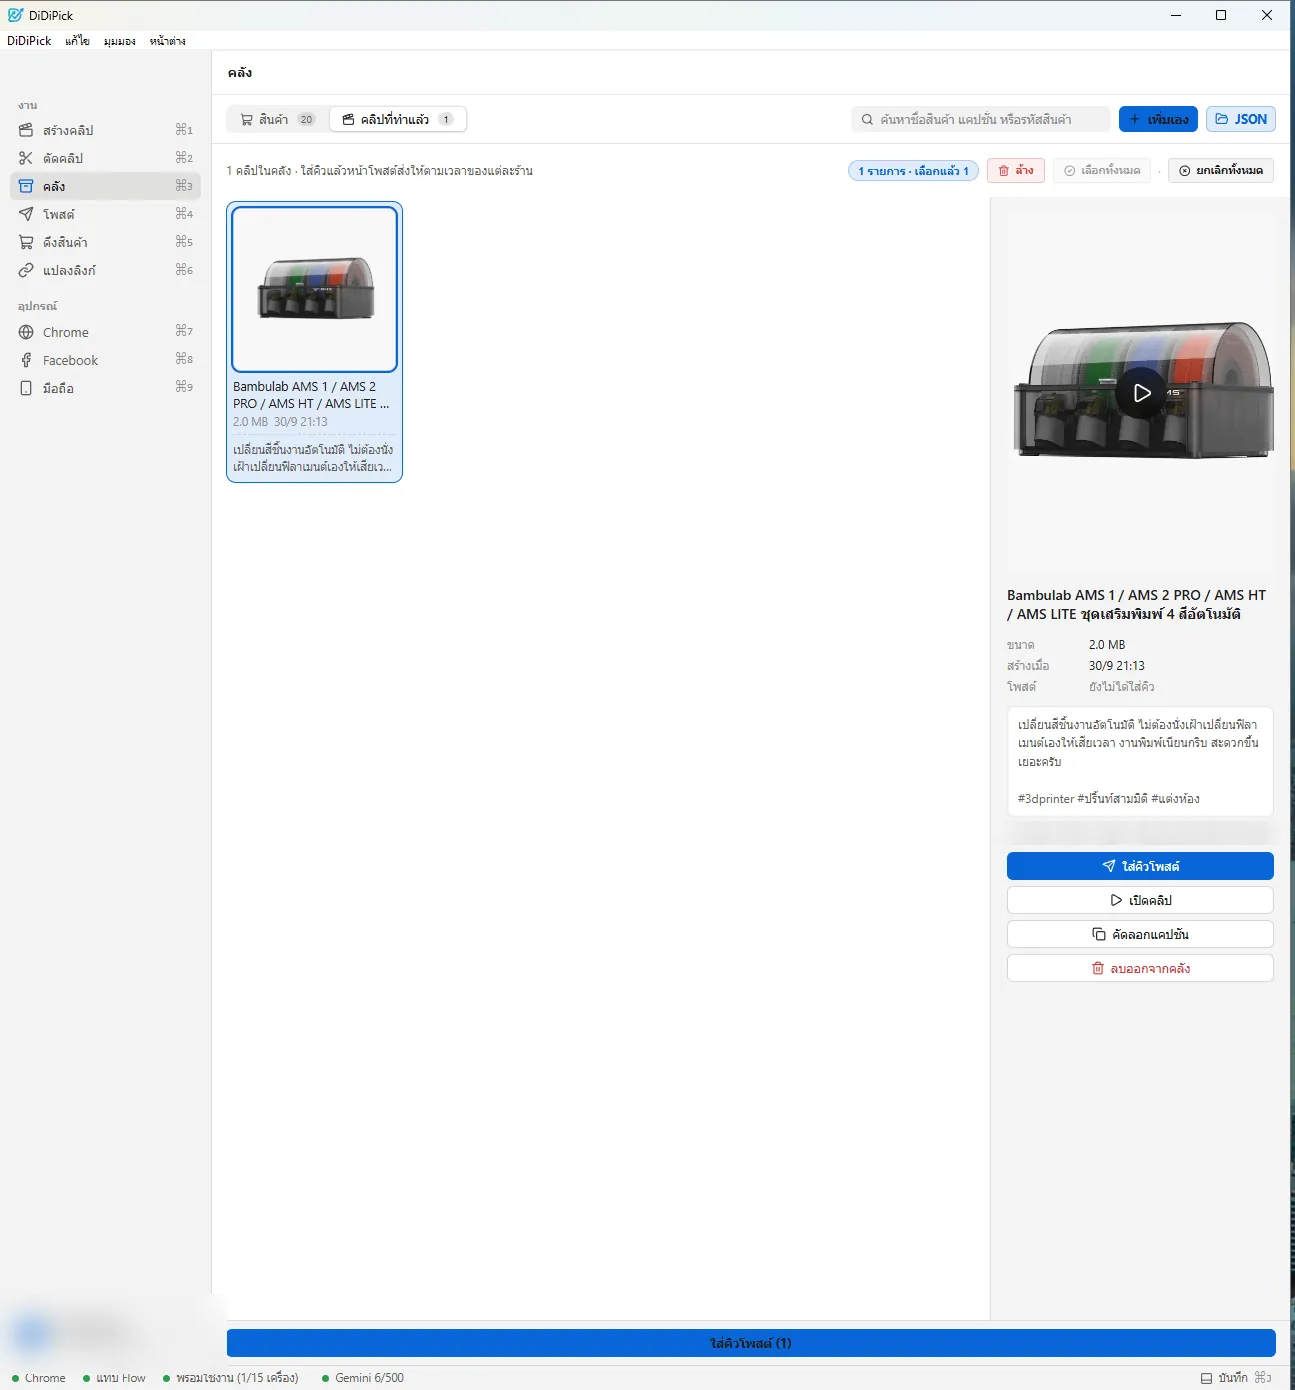Screen dimensions: 1295x1390
Task: Click the 'Gemini 6/500' status entry
Action: click(363, 1378)
